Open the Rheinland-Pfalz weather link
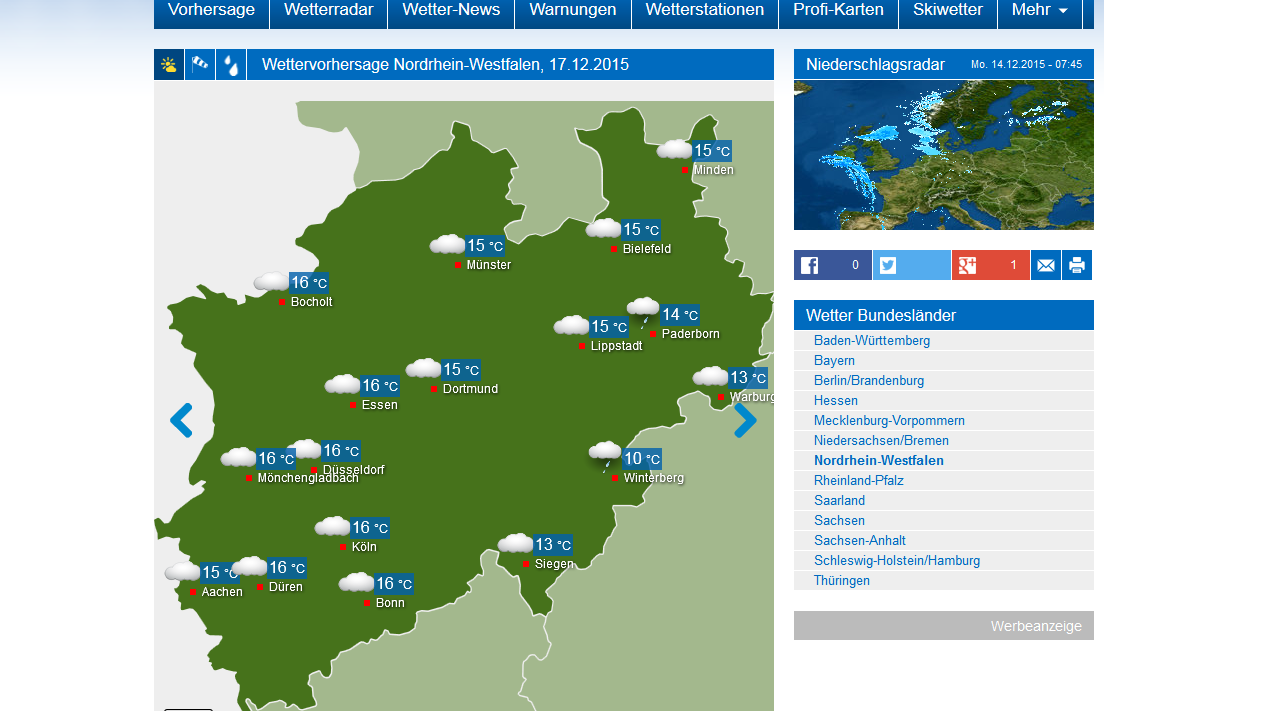Viewport: 1264px width, 711px height. 858,481
